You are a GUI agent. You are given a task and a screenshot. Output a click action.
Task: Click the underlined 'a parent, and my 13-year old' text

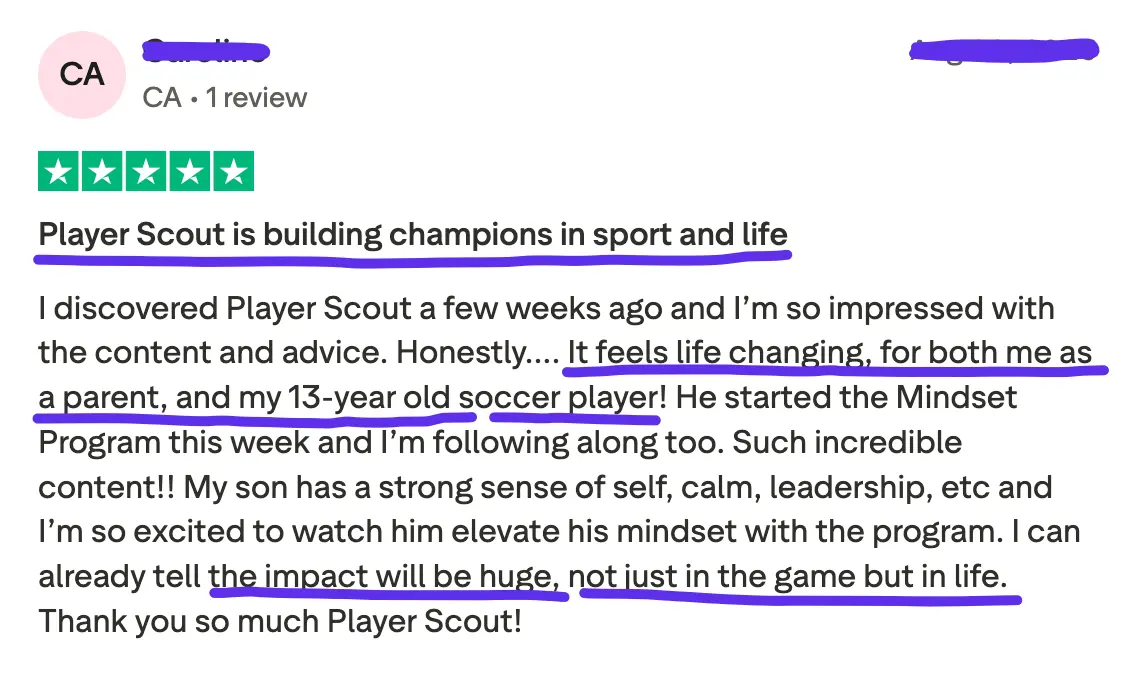pyautogui.click(x=244, y=398)
